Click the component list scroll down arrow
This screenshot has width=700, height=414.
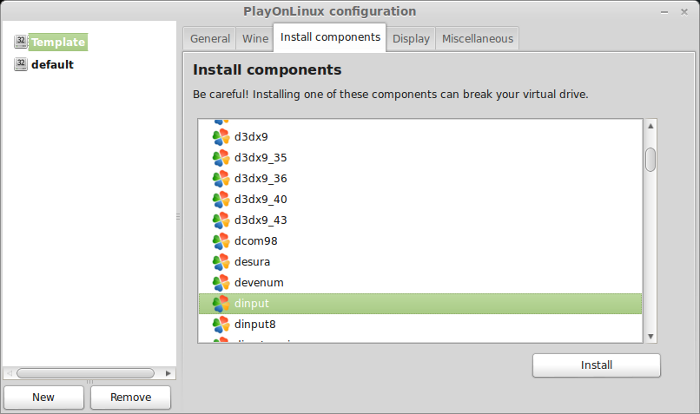(x=650, y=336)
